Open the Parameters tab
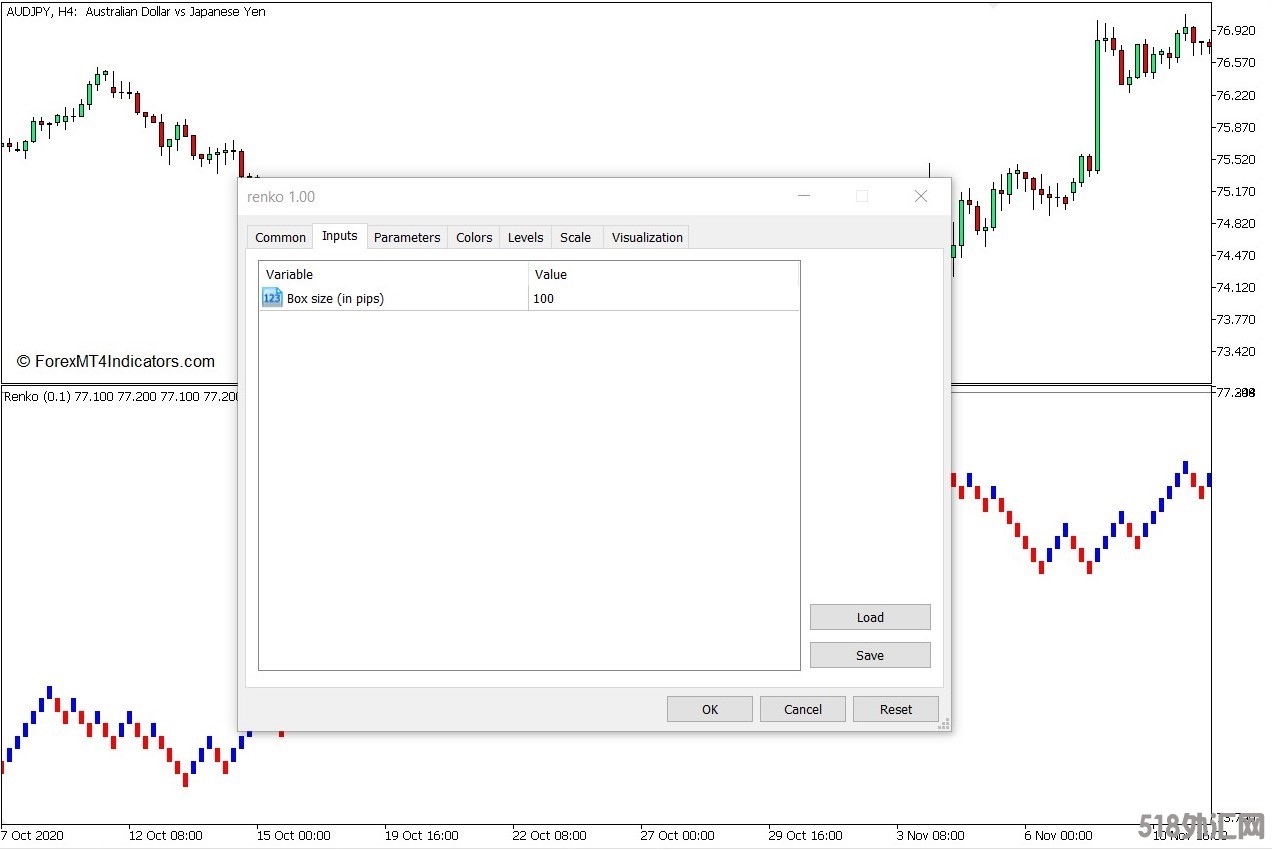The width and height of the screenshot is (1272, 850). pyautogui.click(x=407, y=237)
